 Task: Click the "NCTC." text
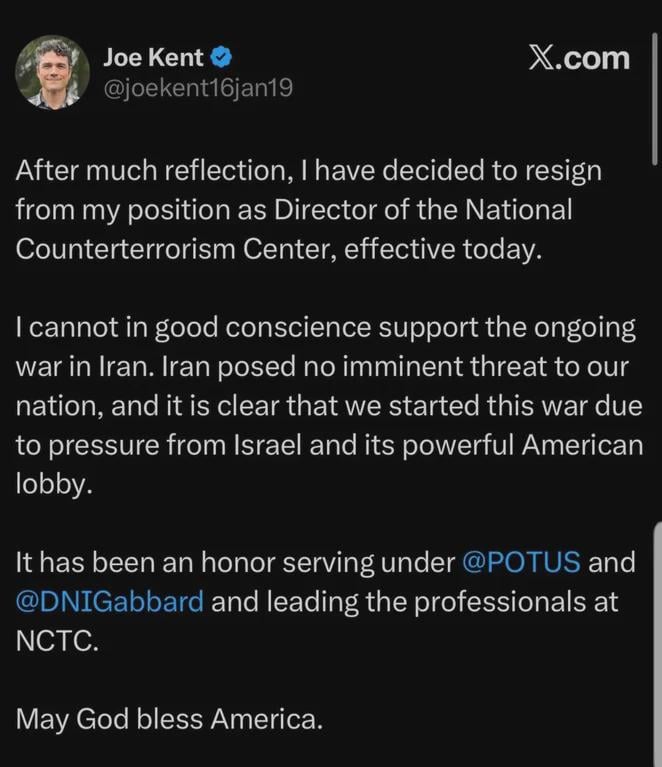(57, 641)
